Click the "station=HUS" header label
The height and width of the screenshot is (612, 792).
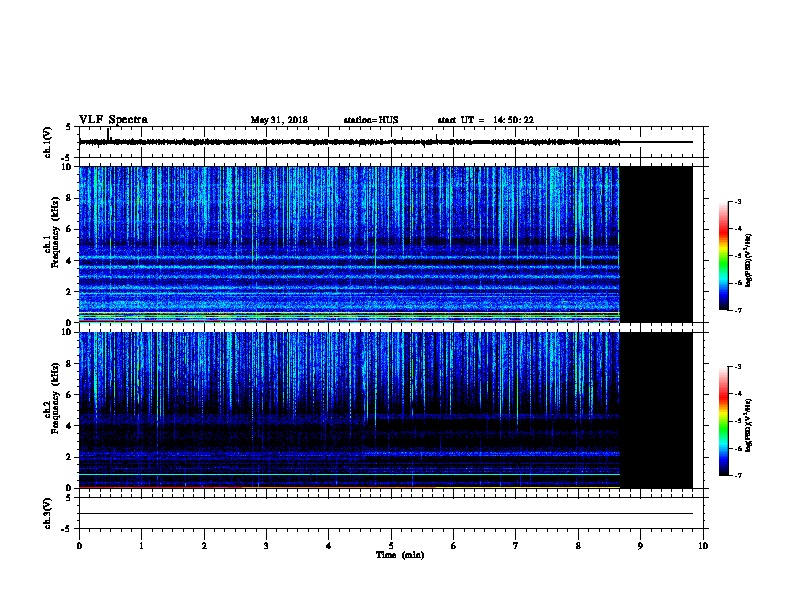coord(371,120)
